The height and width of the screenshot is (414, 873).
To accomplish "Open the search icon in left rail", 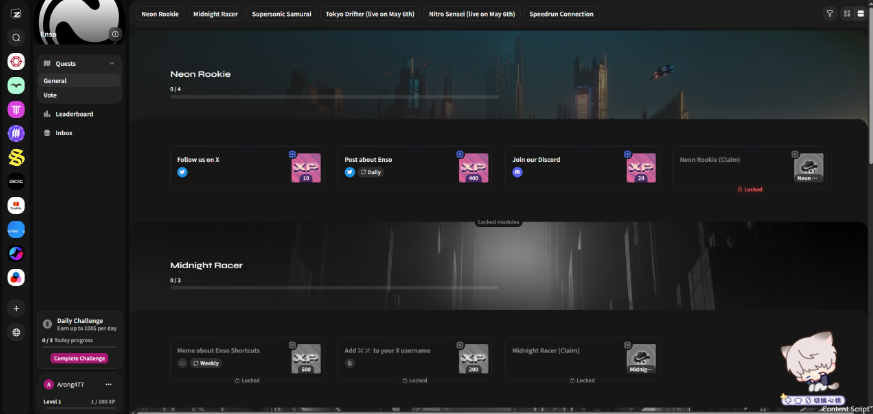I will click(x=16, y=38).
